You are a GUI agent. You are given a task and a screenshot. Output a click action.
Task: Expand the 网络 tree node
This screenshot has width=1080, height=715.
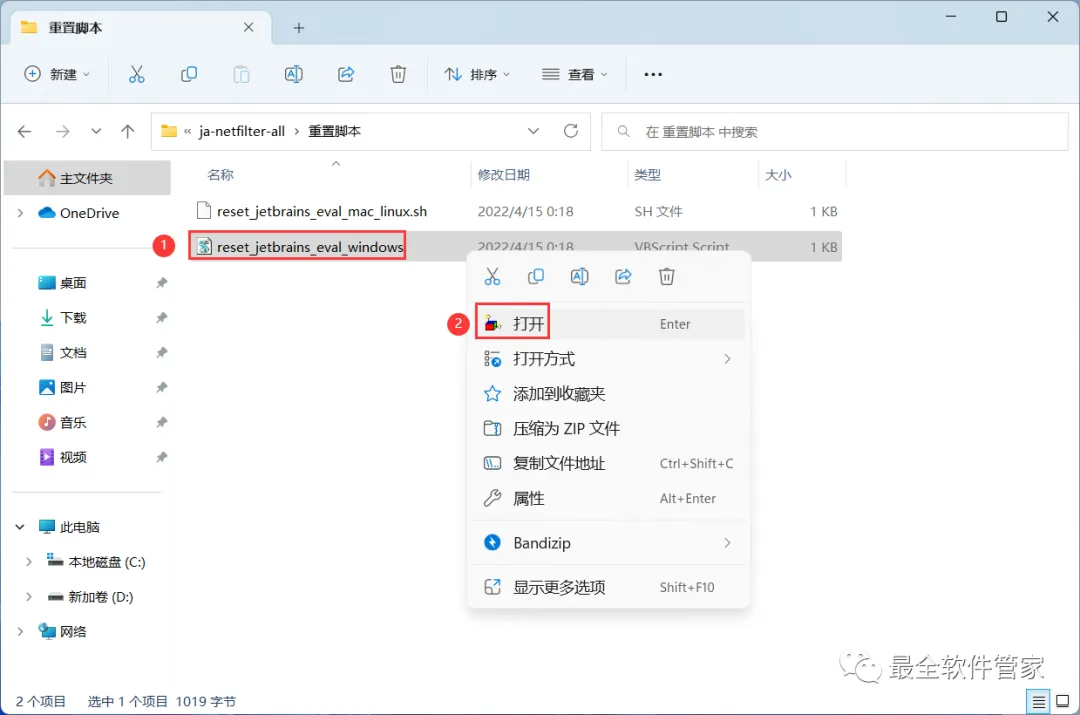pyautogui.click(x=20, y=632)
